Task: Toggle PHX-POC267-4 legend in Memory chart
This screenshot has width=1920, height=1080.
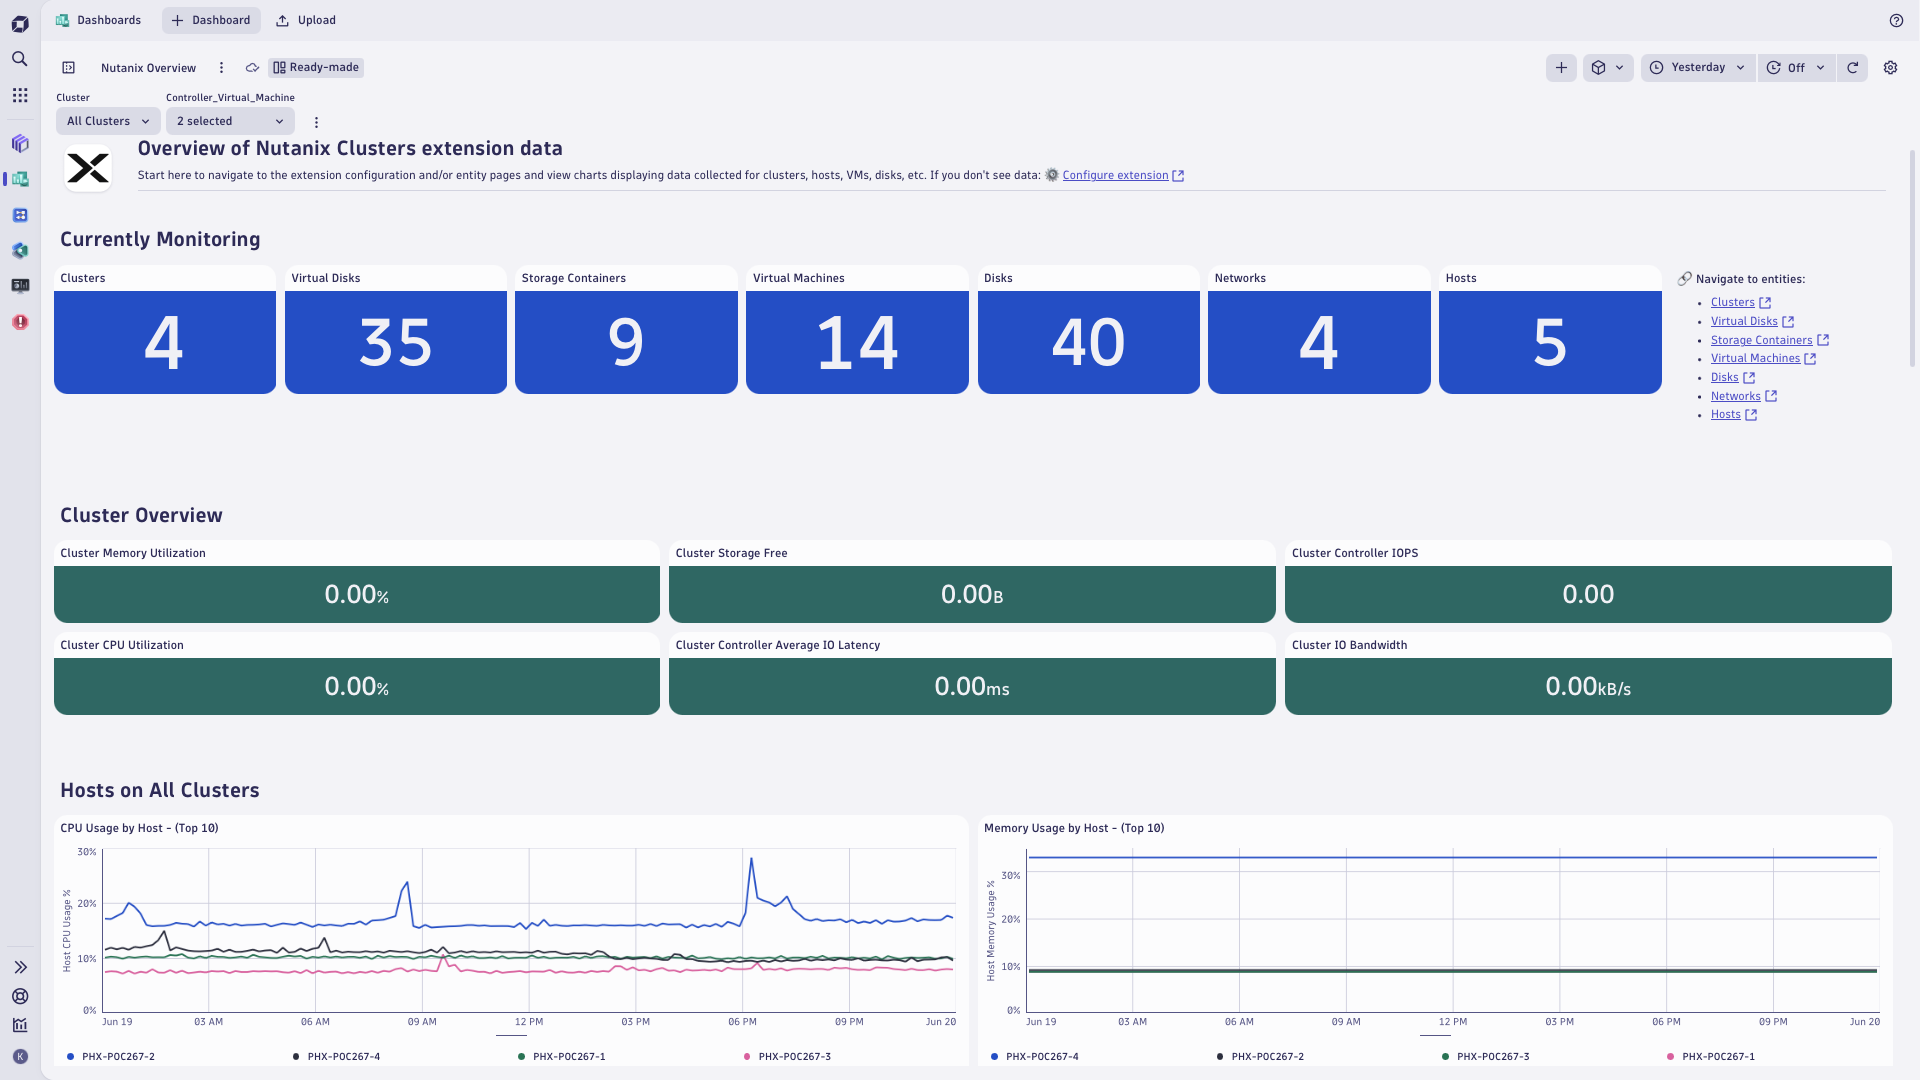Action: point(1034,1057)
